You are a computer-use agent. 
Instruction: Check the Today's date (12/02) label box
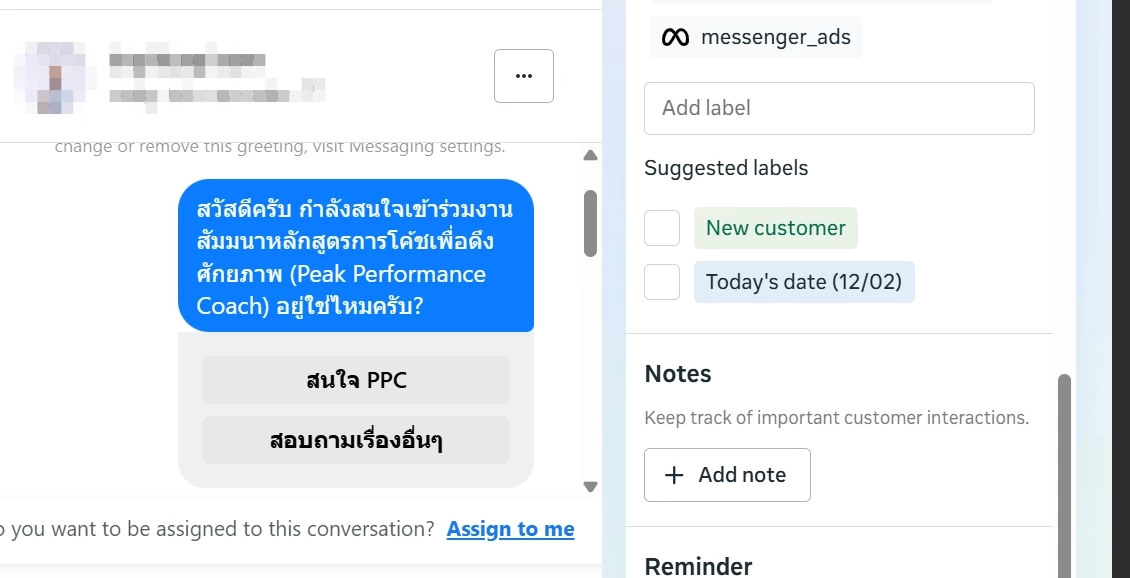click(662, 282)
